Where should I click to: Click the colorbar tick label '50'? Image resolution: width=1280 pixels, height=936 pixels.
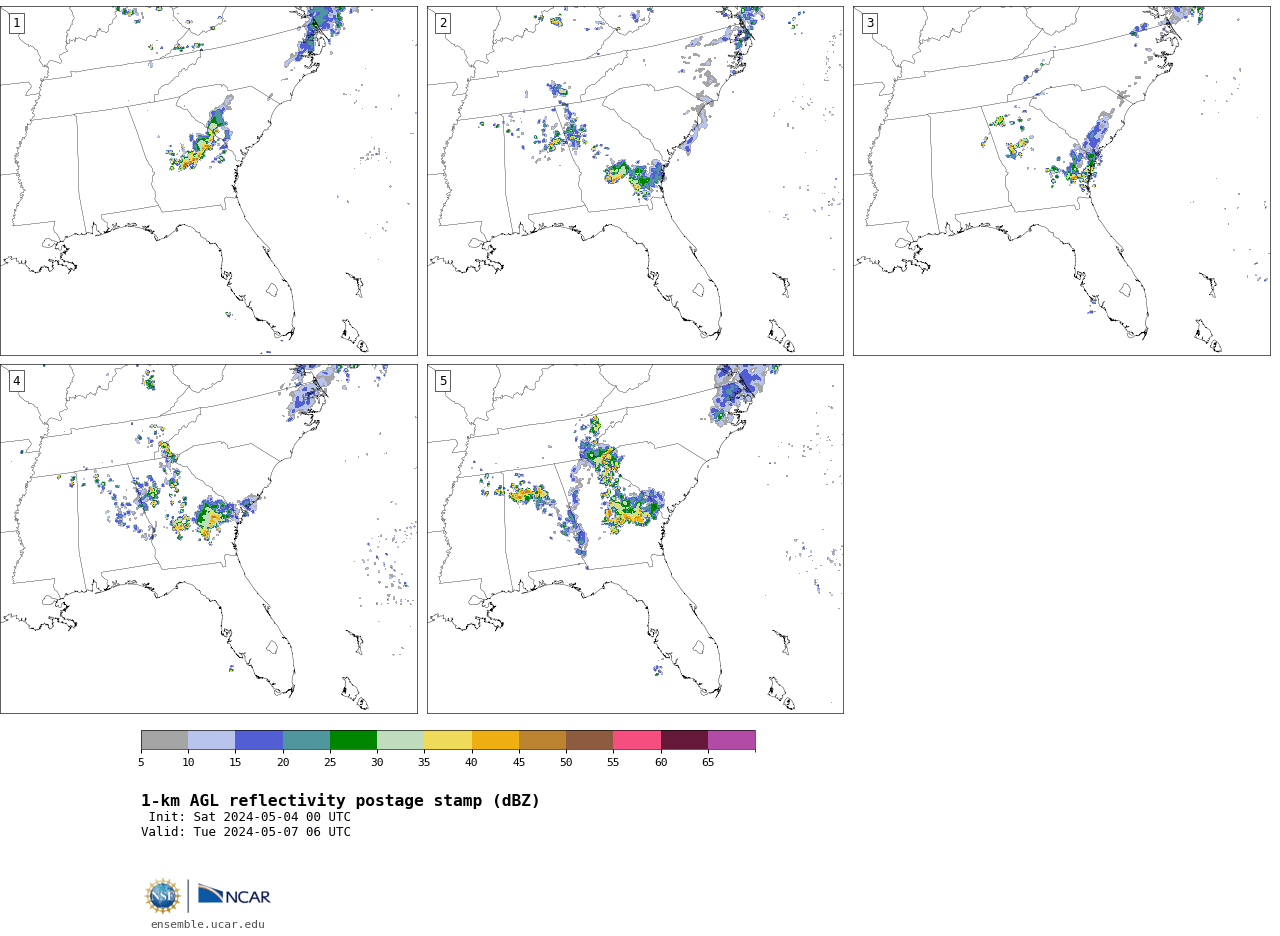click(566, 763)
